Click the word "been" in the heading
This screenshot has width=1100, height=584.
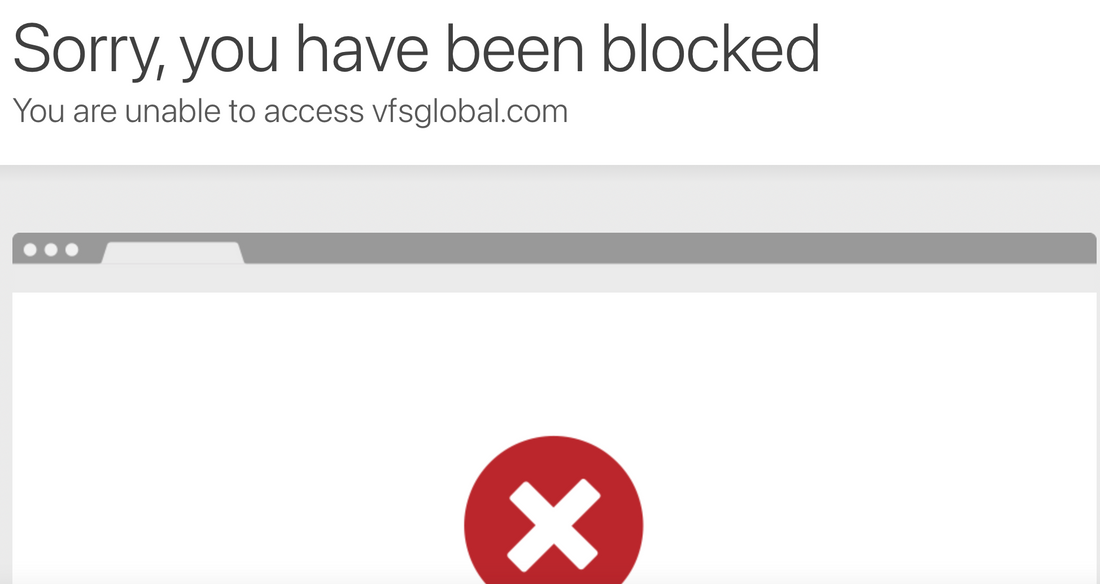515,48
